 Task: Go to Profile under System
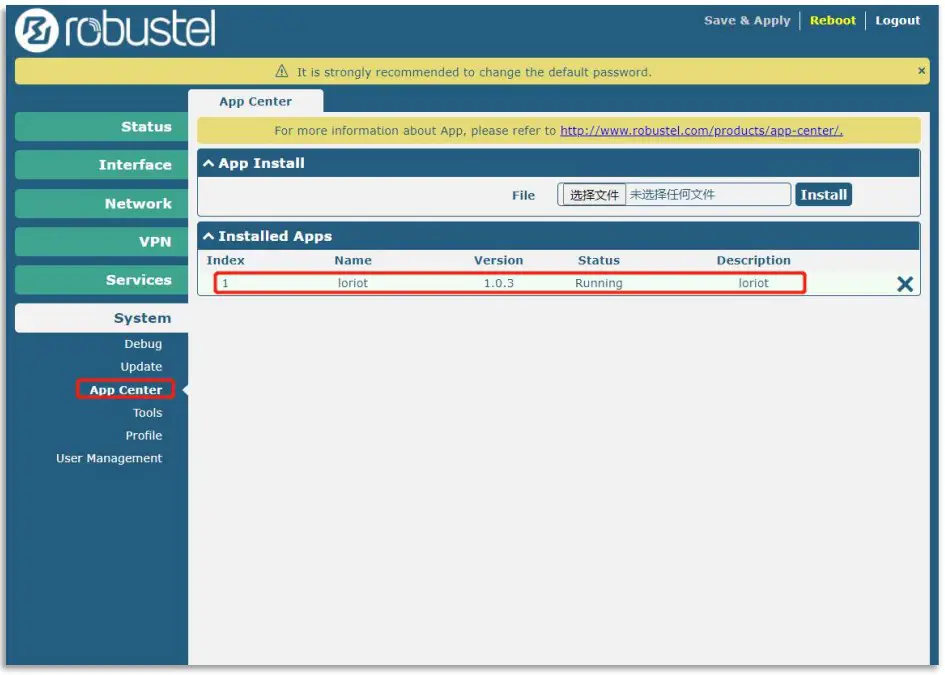143,435
